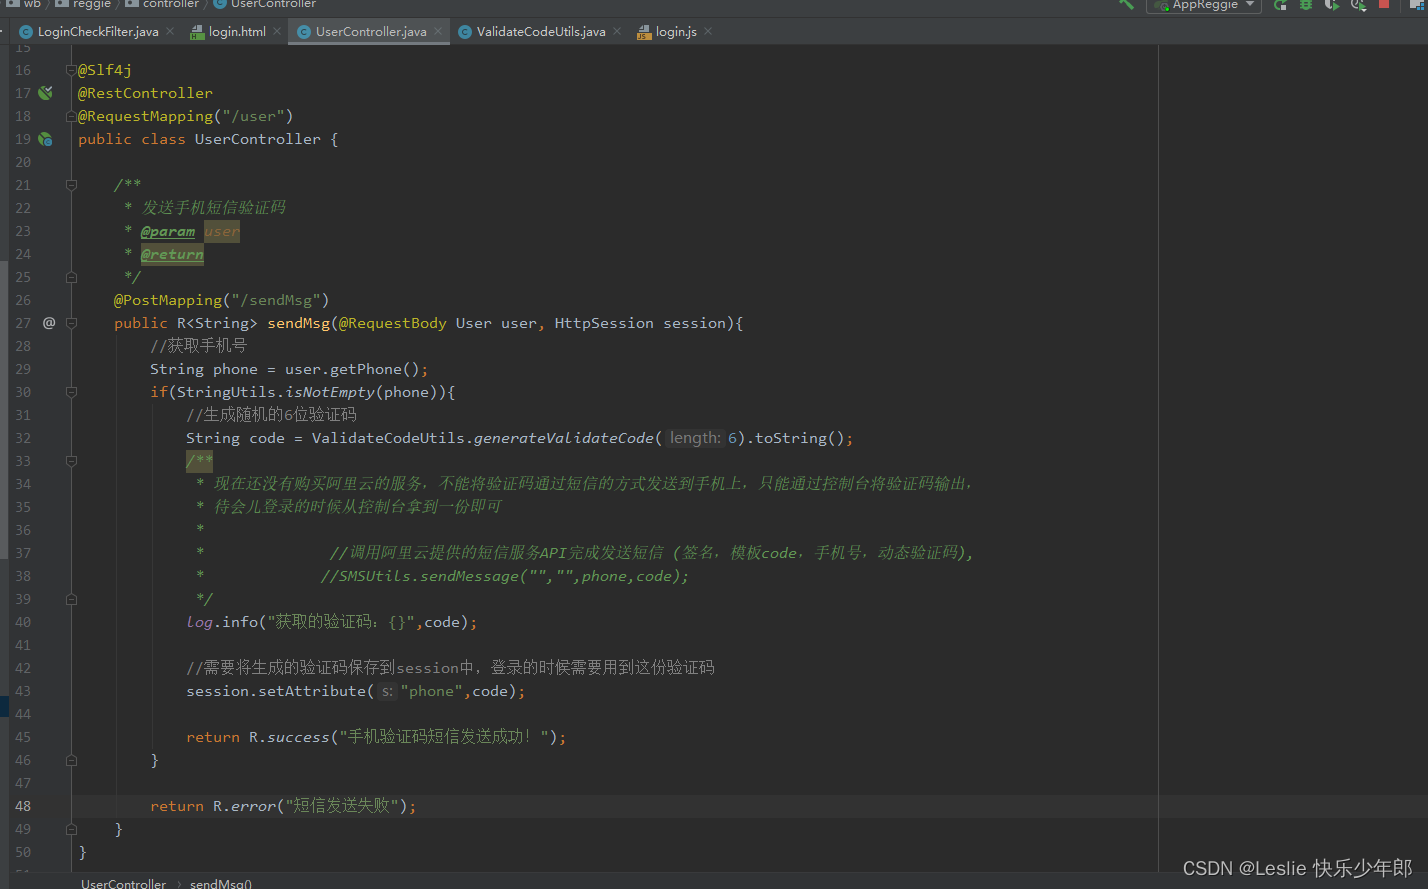Viewport: 1428px width, 889px height.
Task: Click the @return Javadoc tag
Action: pos(172,254)
